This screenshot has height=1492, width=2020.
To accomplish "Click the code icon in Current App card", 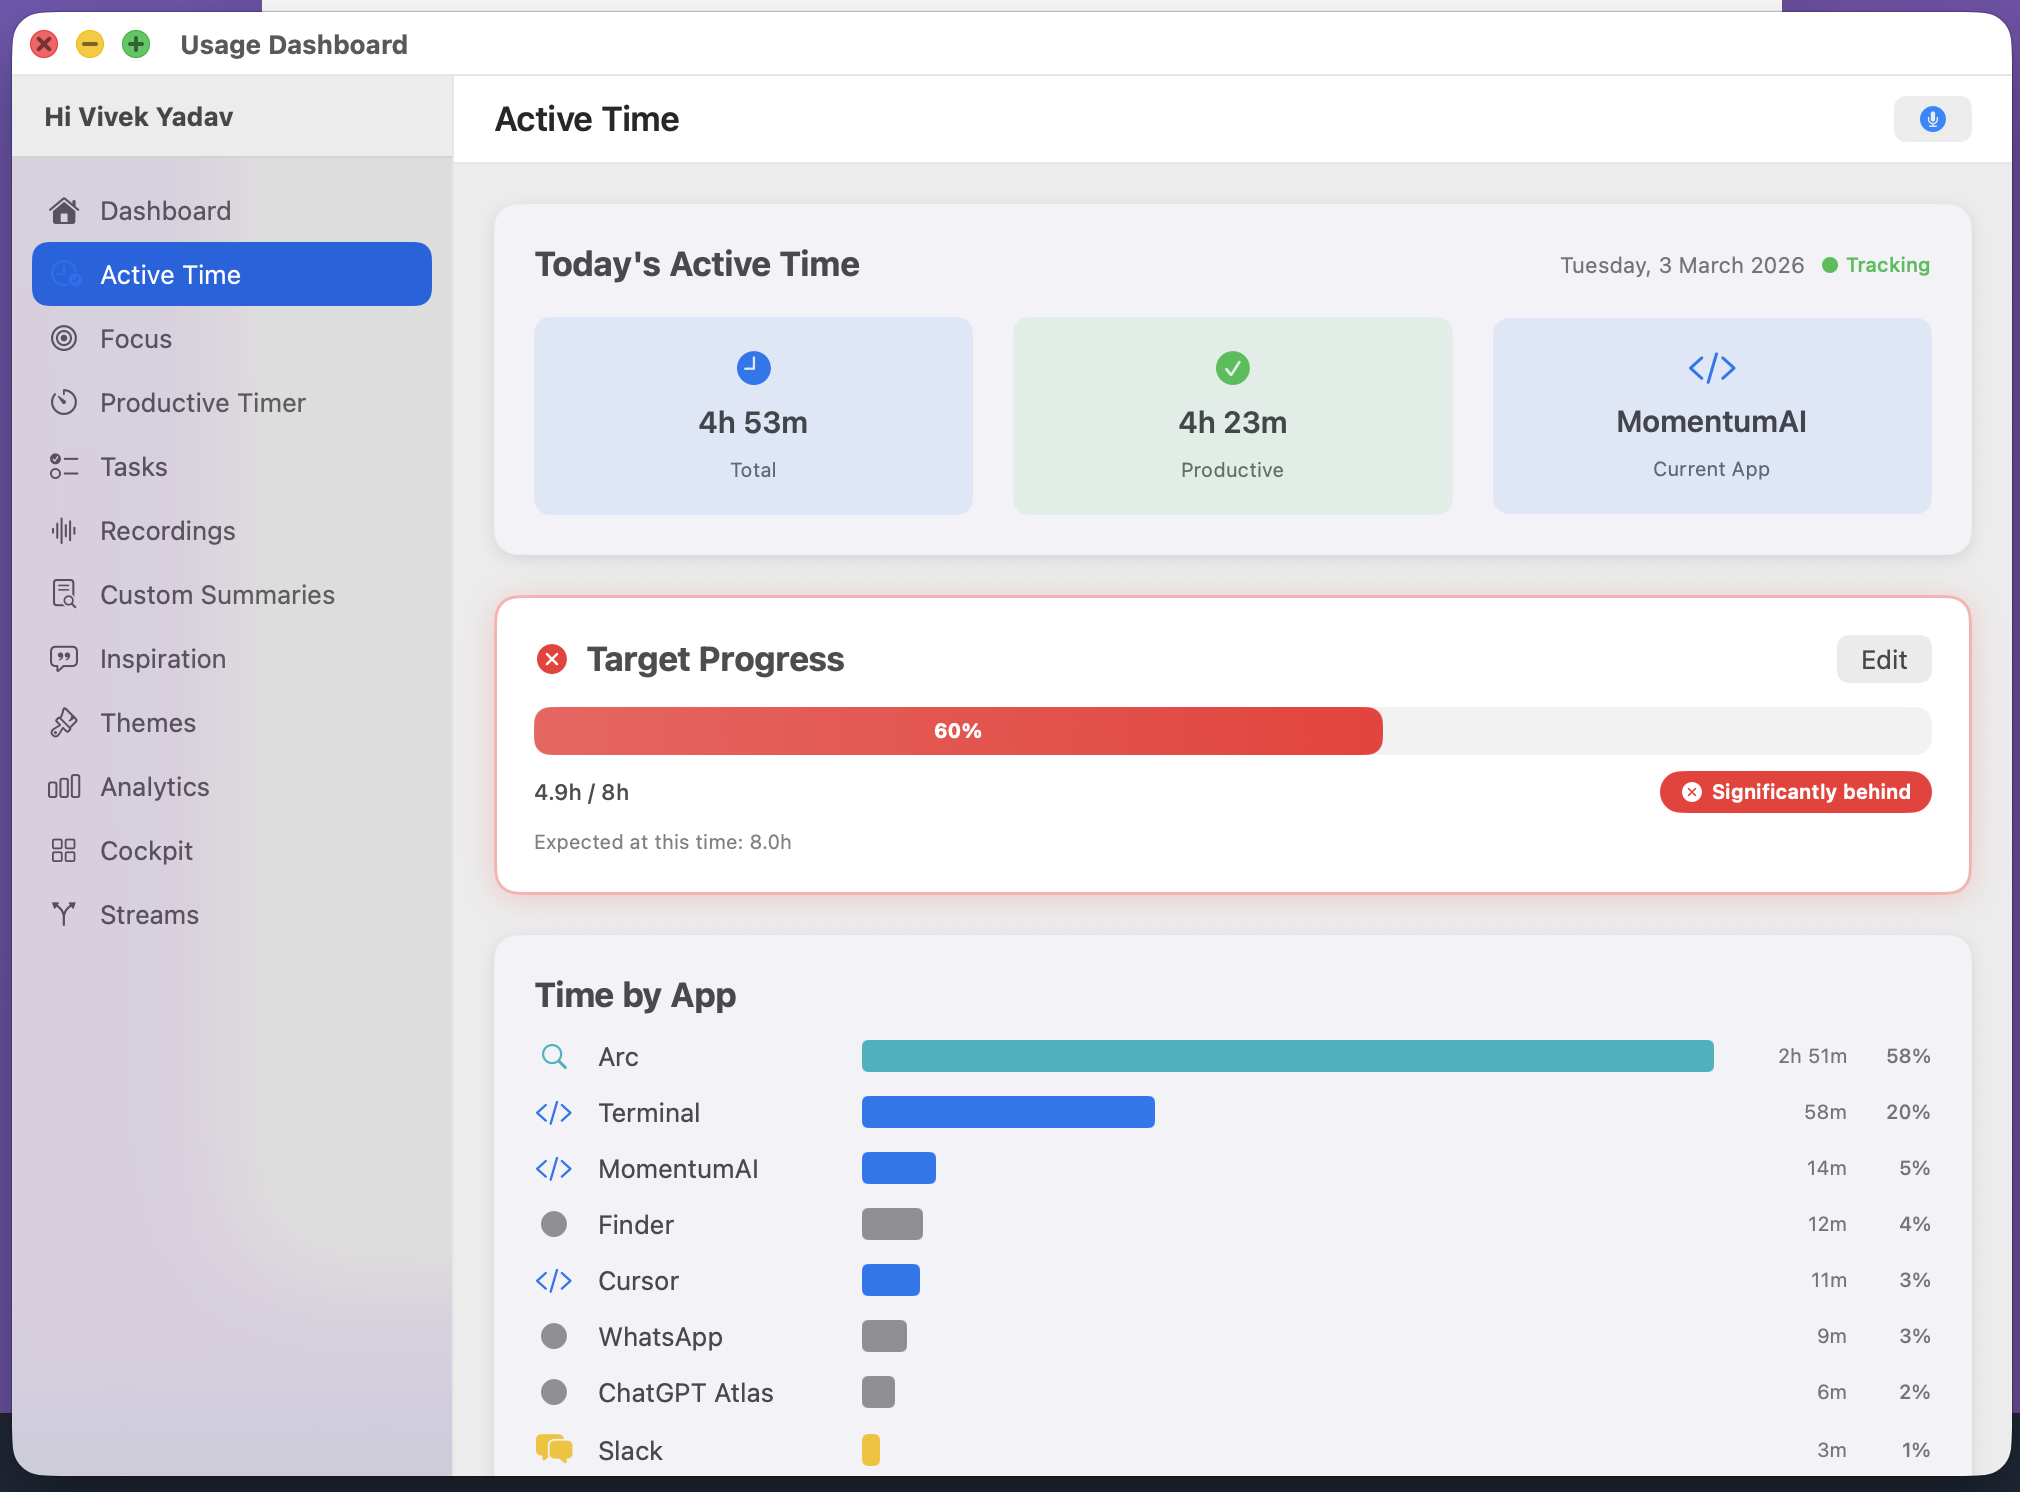I will click(1710, 367).
